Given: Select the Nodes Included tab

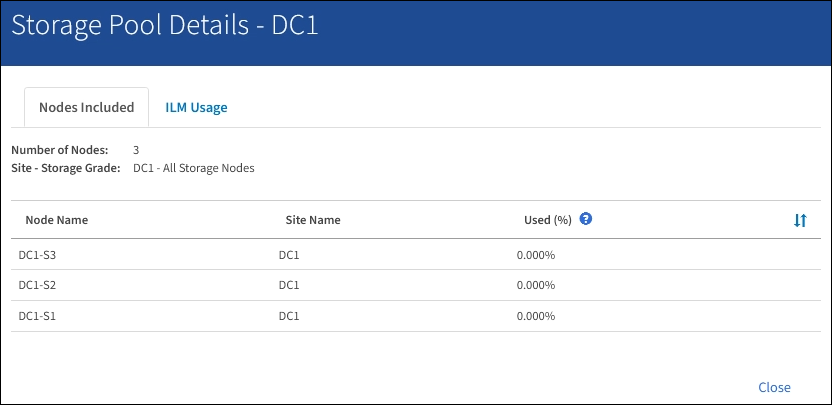Looking at the screenshot, I should 86,108.
